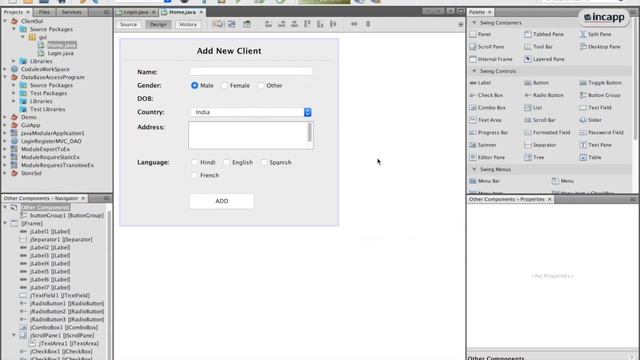Click the Palette panel vertical scrollbar
This screenshot has height=360, width=640.
pyautogui.click(x=635, y=78)
